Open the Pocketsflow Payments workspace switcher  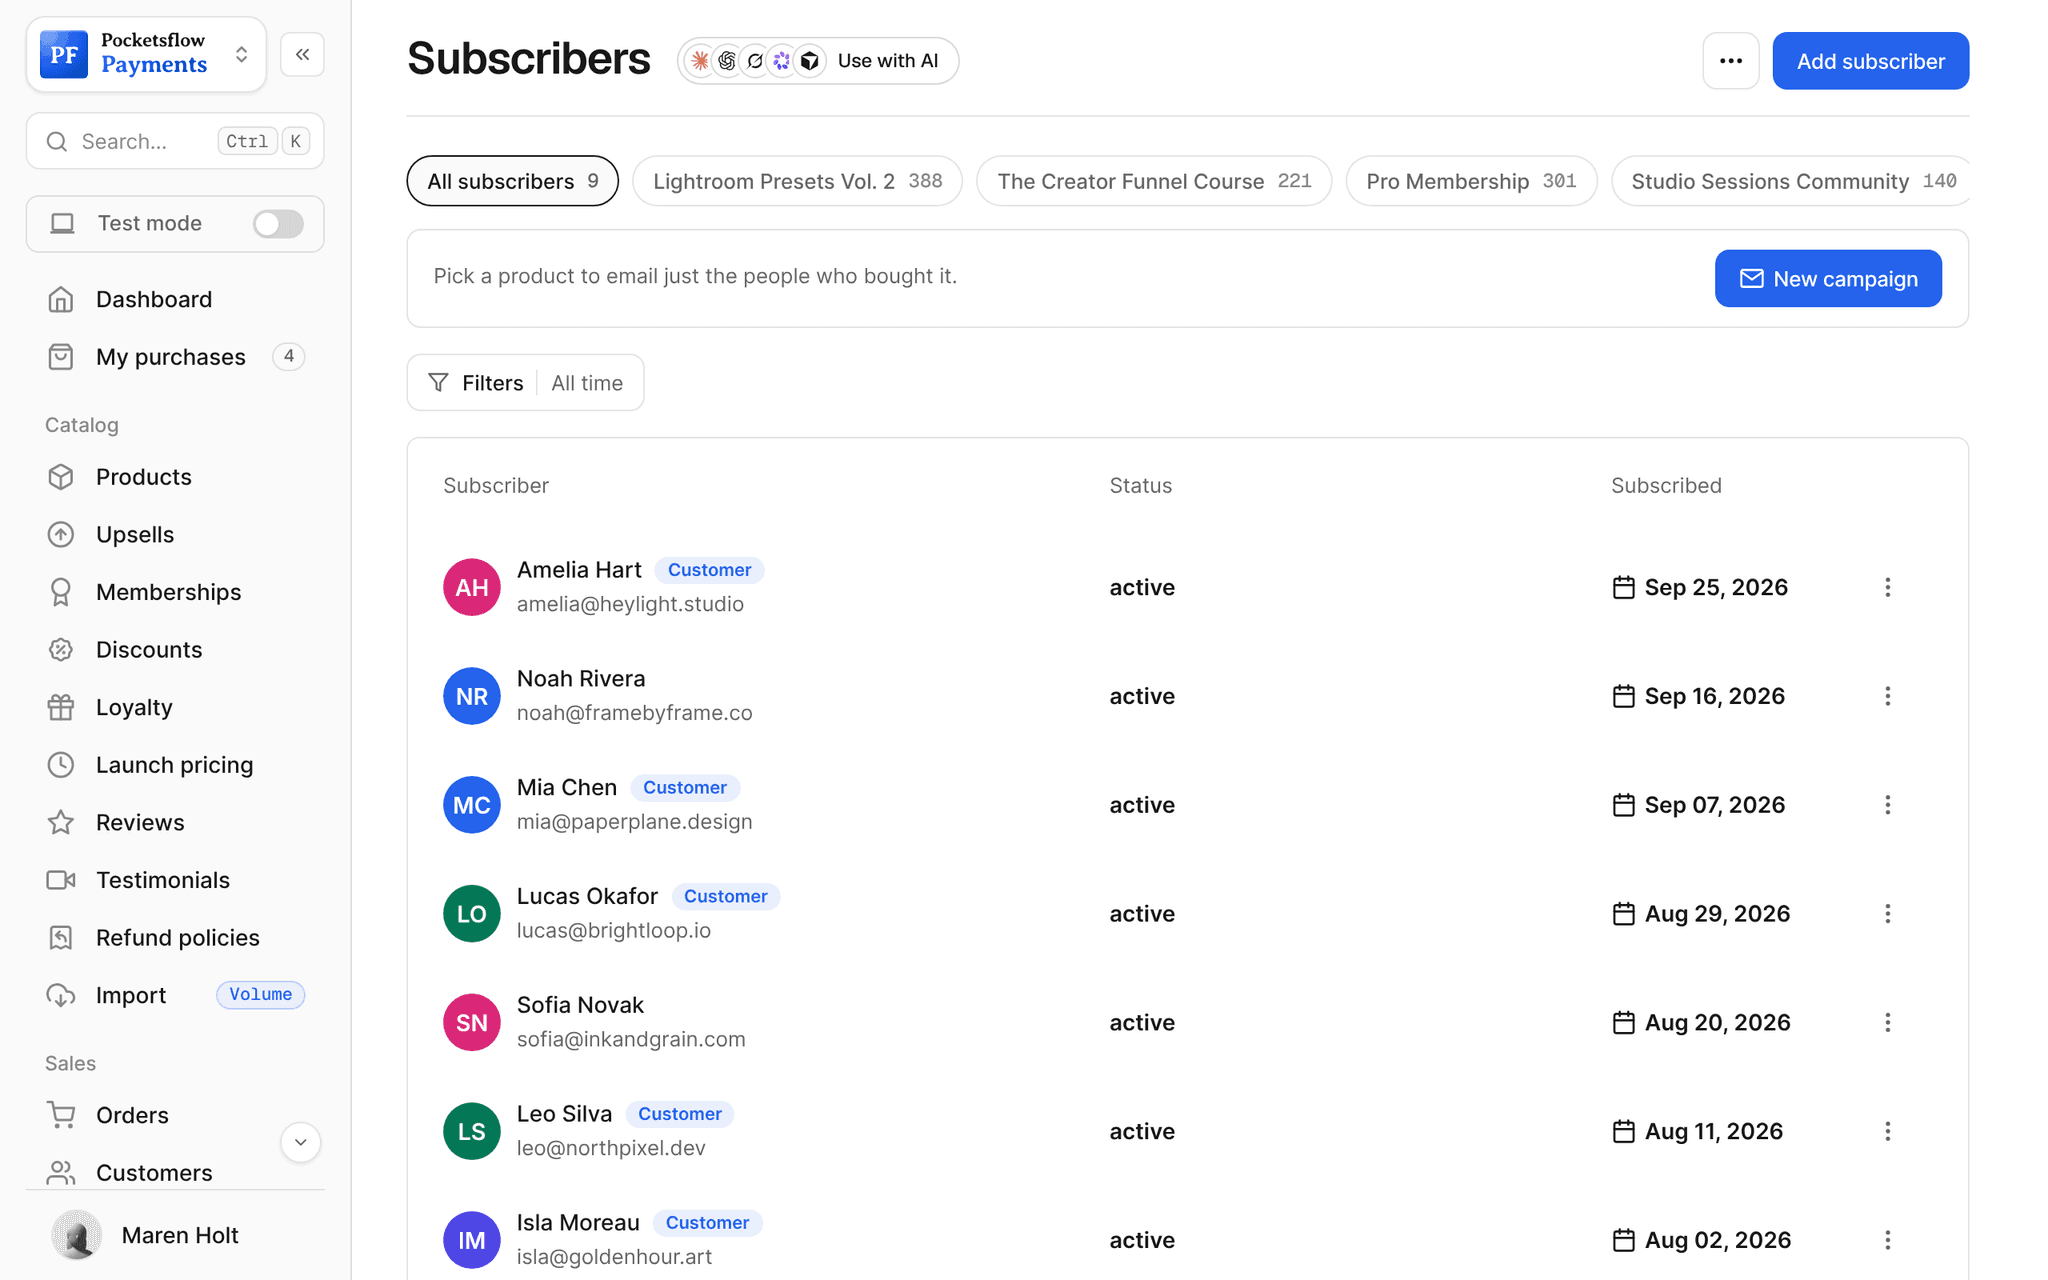147,54
